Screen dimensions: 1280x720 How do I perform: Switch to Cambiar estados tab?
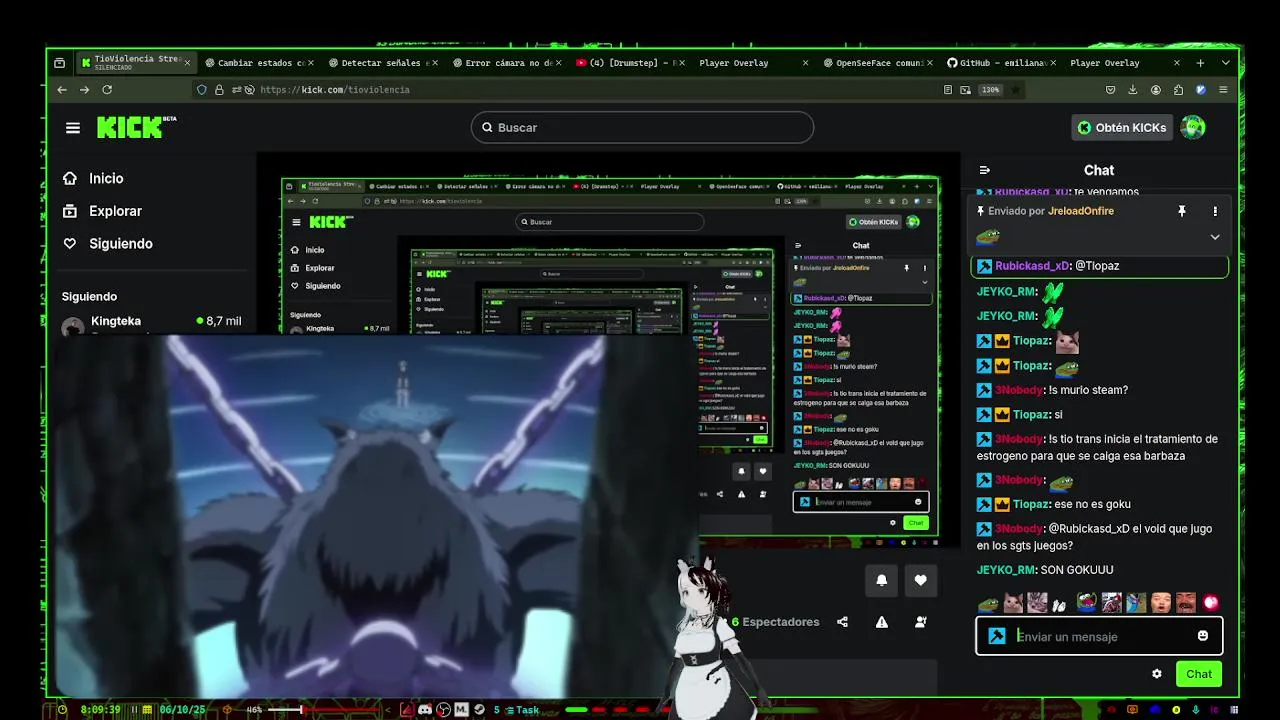point(260,63)
